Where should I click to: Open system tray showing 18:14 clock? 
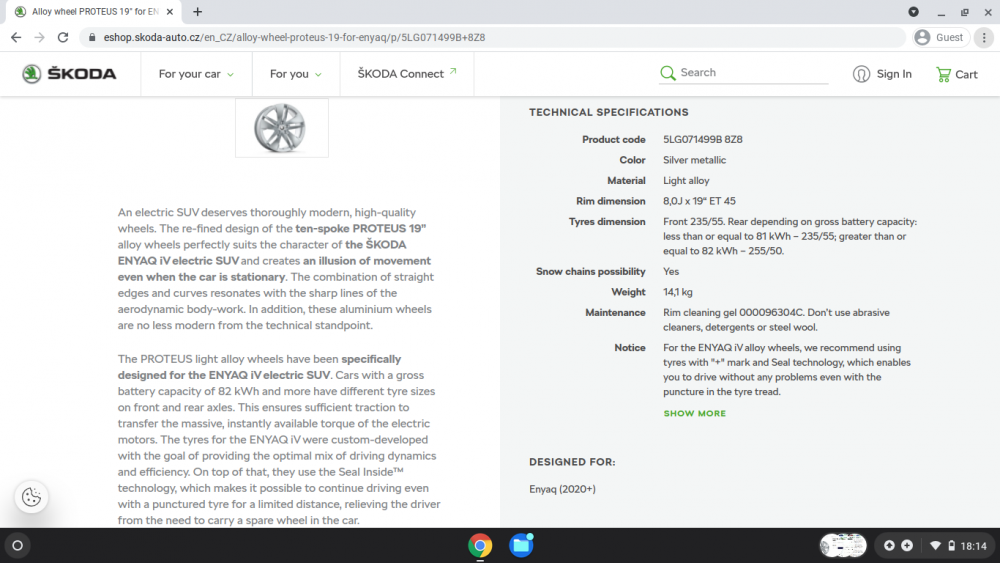(934, 546)
